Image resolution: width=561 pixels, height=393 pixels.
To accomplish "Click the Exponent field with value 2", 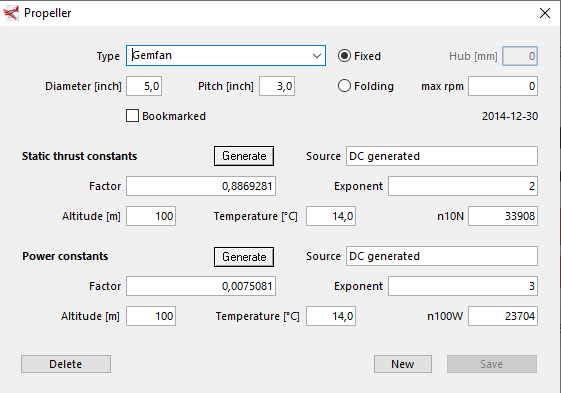I will pos(463,186).
